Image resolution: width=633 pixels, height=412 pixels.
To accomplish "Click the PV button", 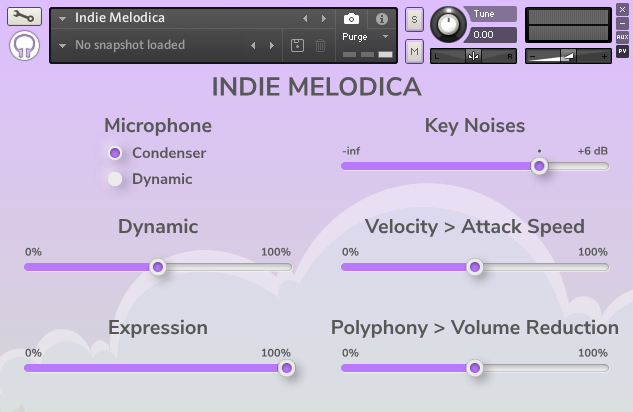I will (622, 50).
